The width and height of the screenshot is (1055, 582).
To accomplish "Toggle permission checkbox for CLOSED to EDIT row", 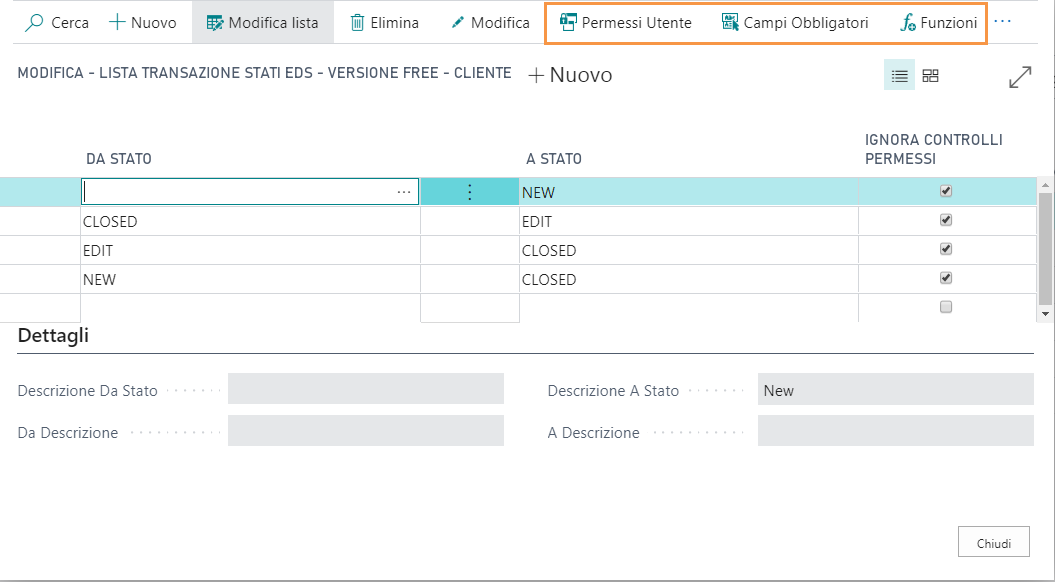I will (946, 220).
